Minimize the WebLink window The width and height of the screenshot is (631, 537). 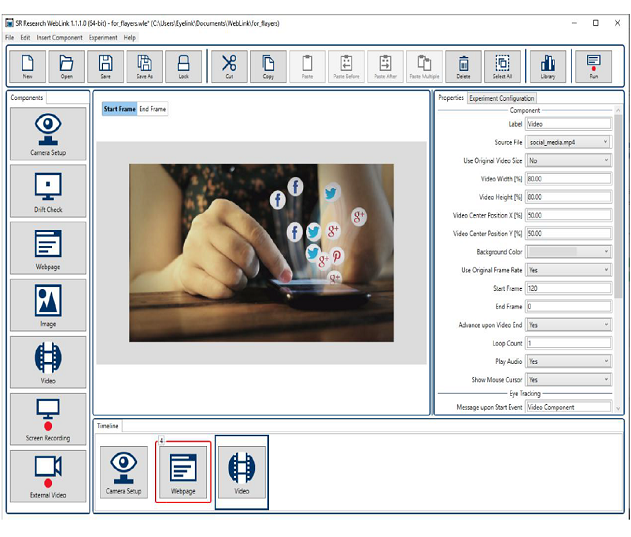tap(574, 23)
